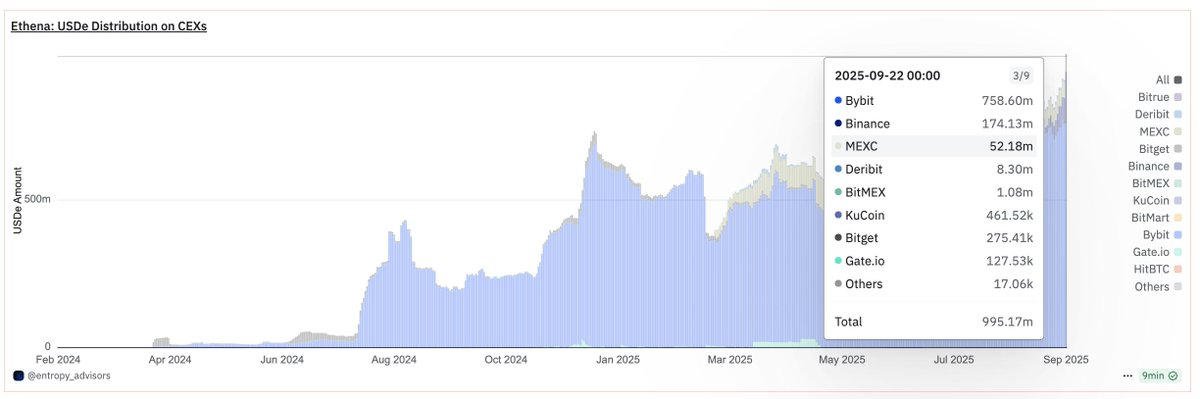The width and height of the screenshot is (1200, 399).
Task: Click the Aug 2024 x-axis label
Action: 394,359
